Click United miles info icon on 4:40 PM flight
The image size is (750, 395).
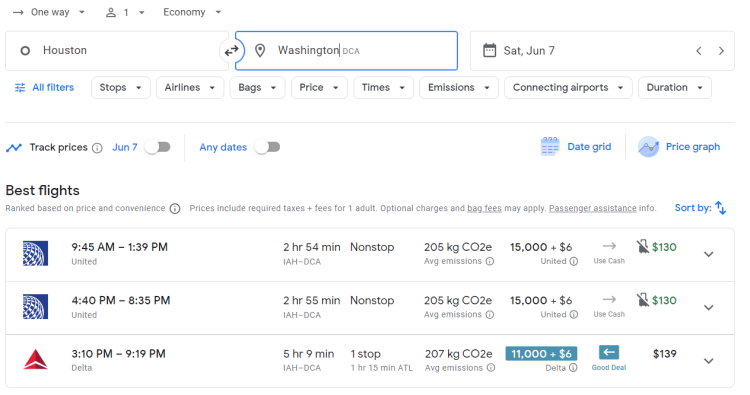tap(574, 315)
